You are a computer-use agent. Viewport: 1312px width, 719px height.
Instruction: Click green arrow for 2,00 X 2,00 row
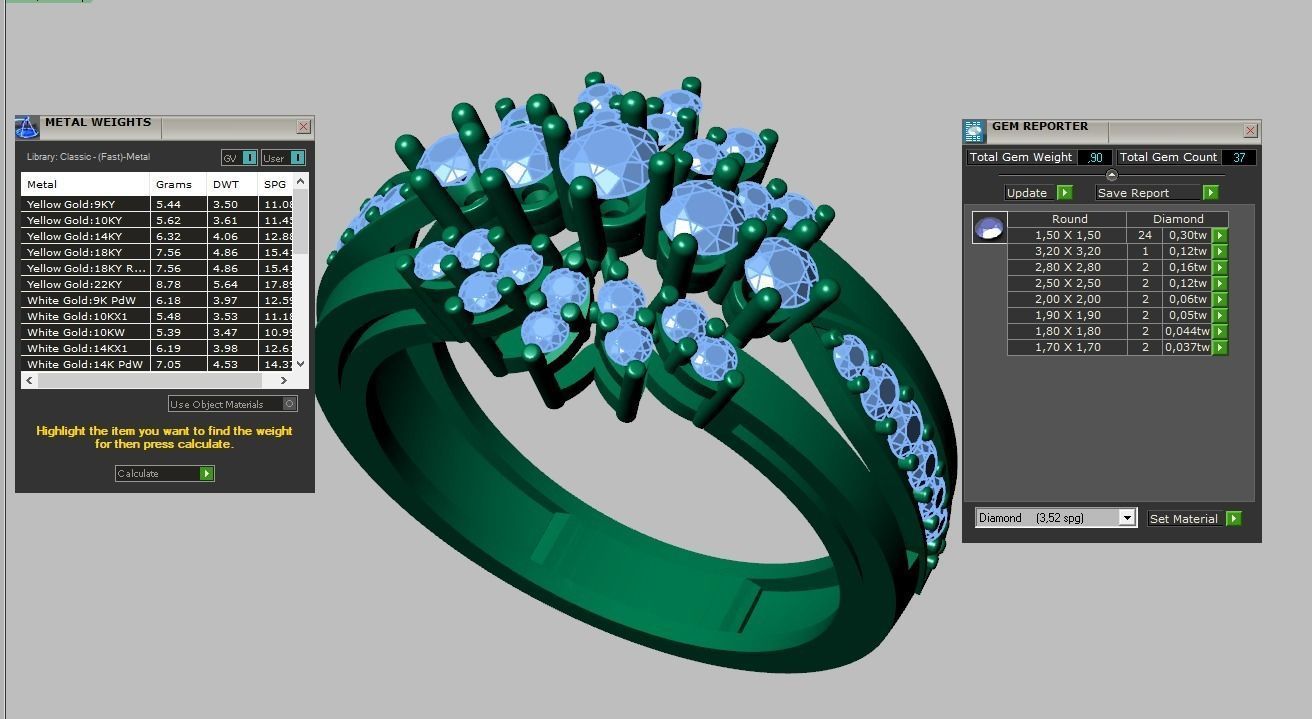(1219, 300)
